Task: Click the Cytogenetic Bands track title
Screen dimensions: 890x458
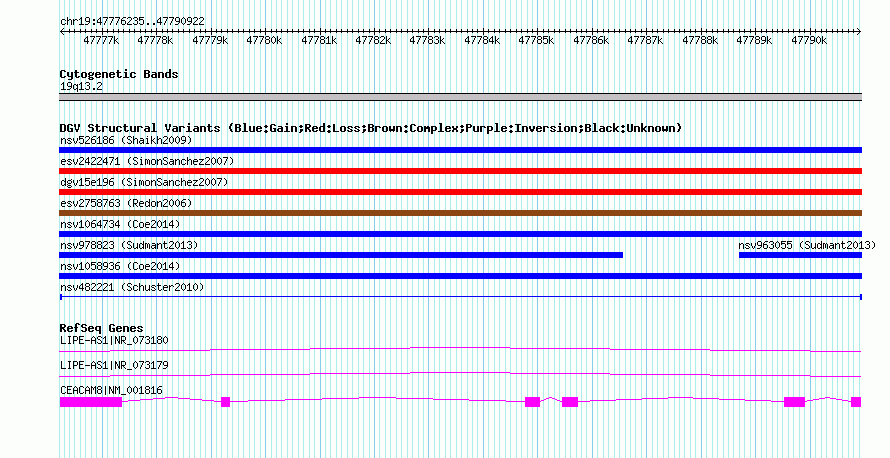Action: (119, 74)
